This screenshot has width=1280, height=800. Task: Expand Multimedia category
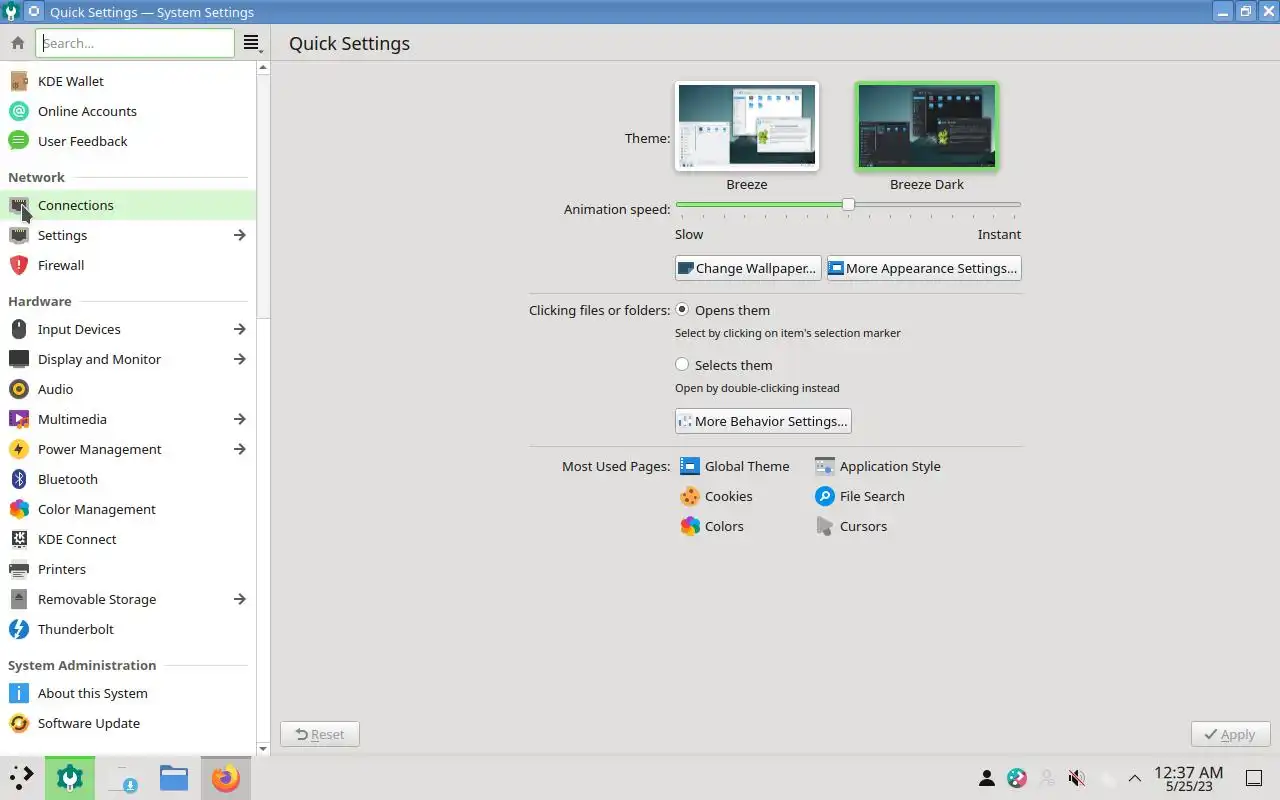(x=239, y=419)
